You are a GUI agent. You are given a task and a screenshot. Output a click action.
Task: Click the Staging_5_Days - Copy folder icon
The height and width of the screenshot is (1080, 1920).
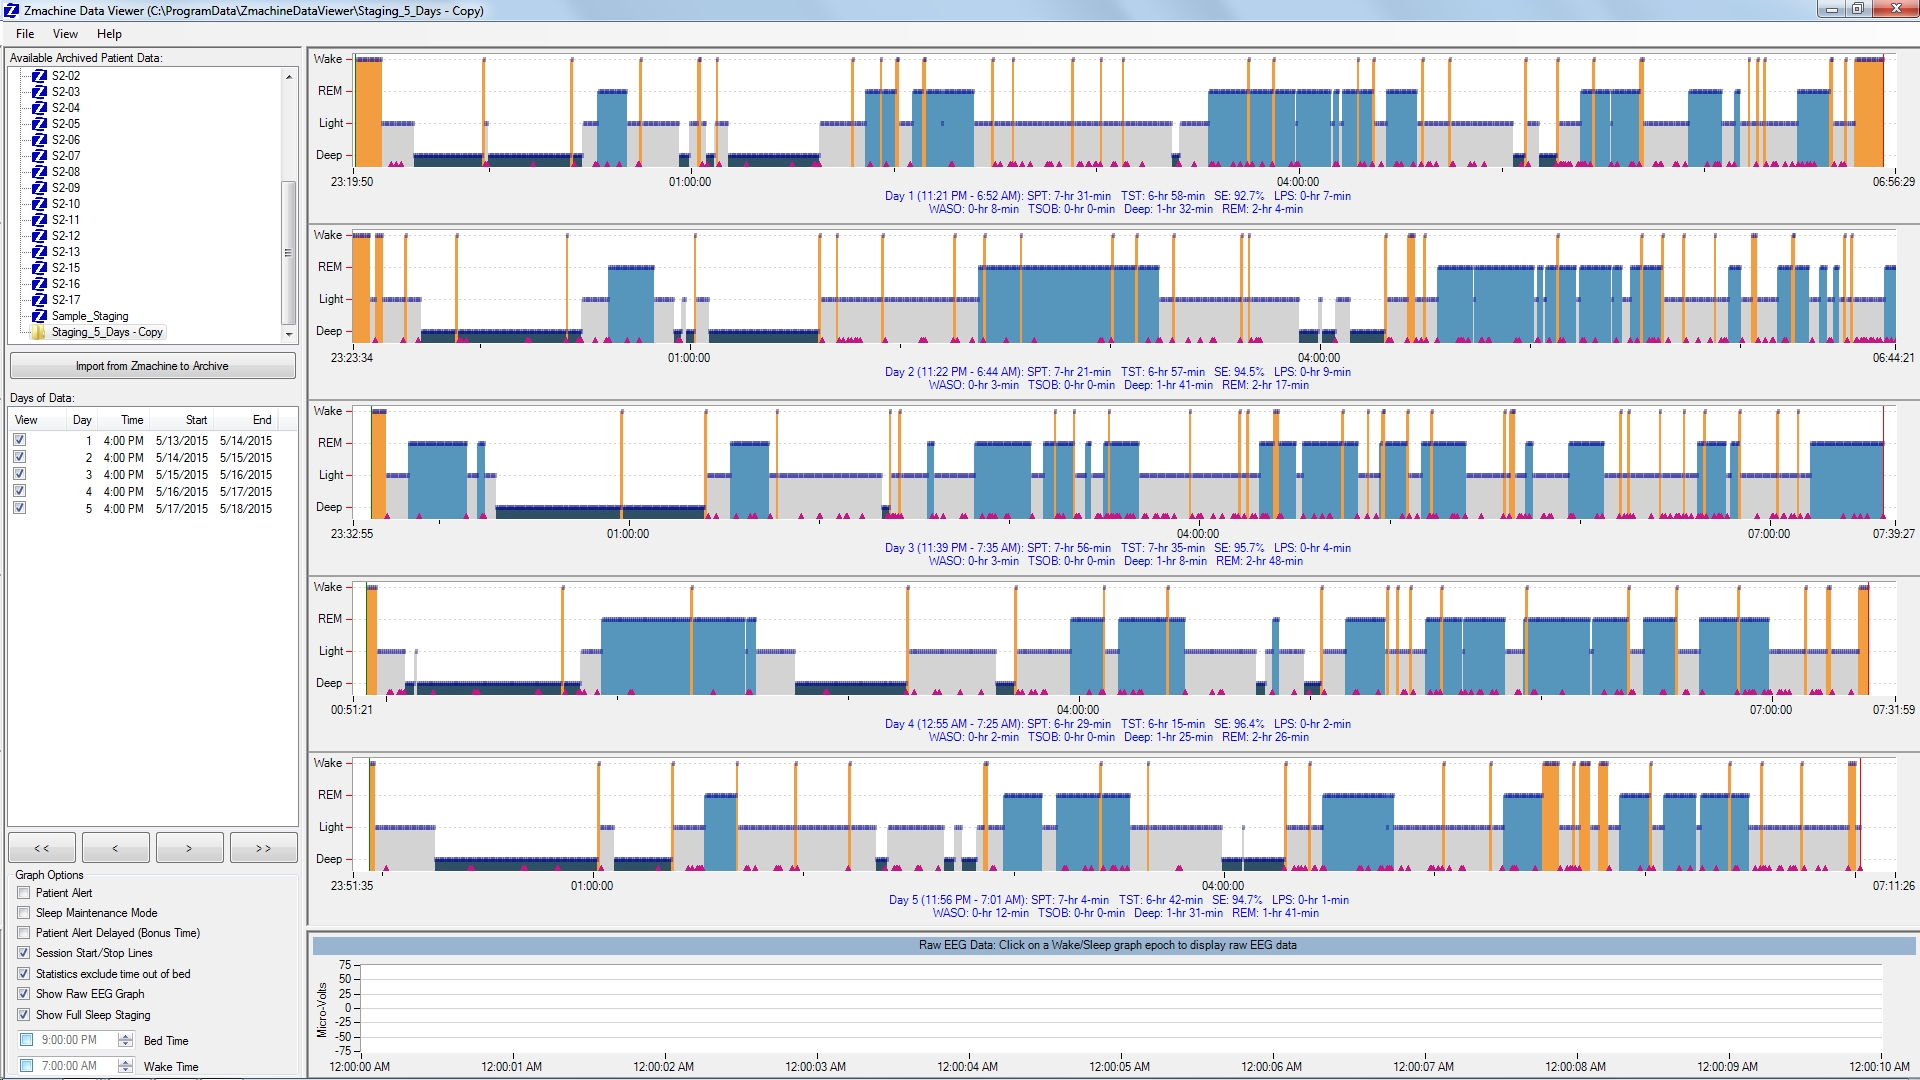point(39,332)
